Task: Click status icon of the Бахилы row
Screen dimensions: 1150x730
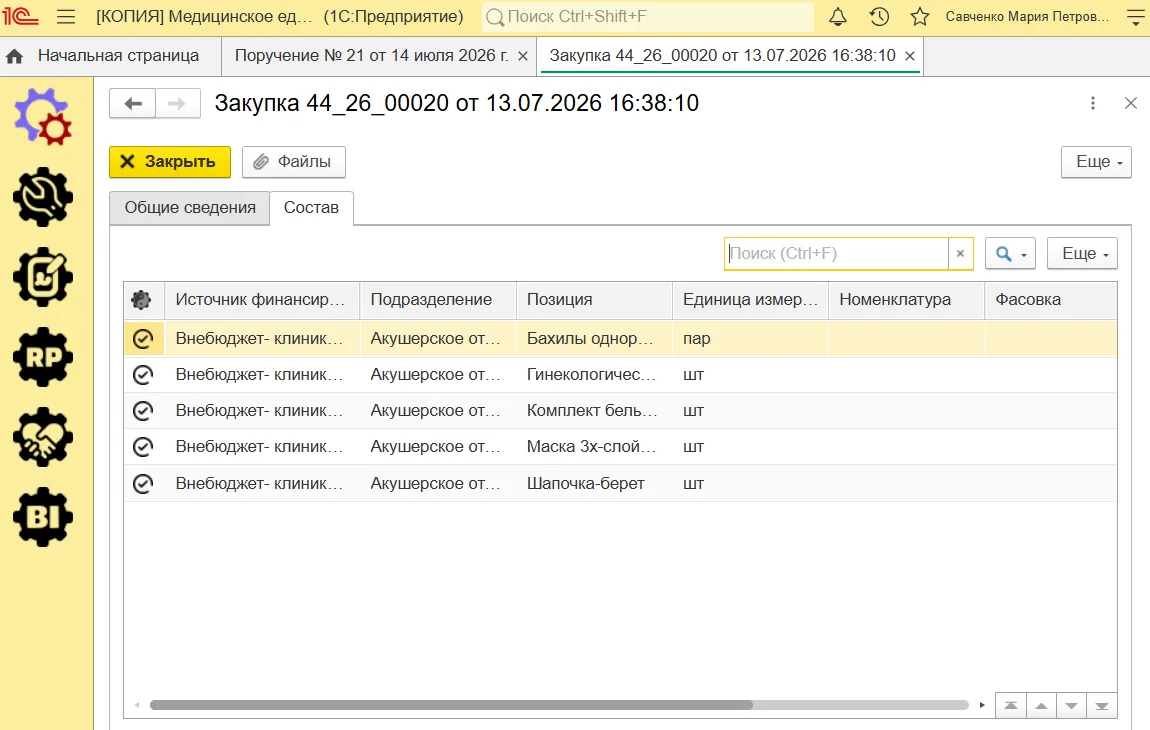Action: 143,338
